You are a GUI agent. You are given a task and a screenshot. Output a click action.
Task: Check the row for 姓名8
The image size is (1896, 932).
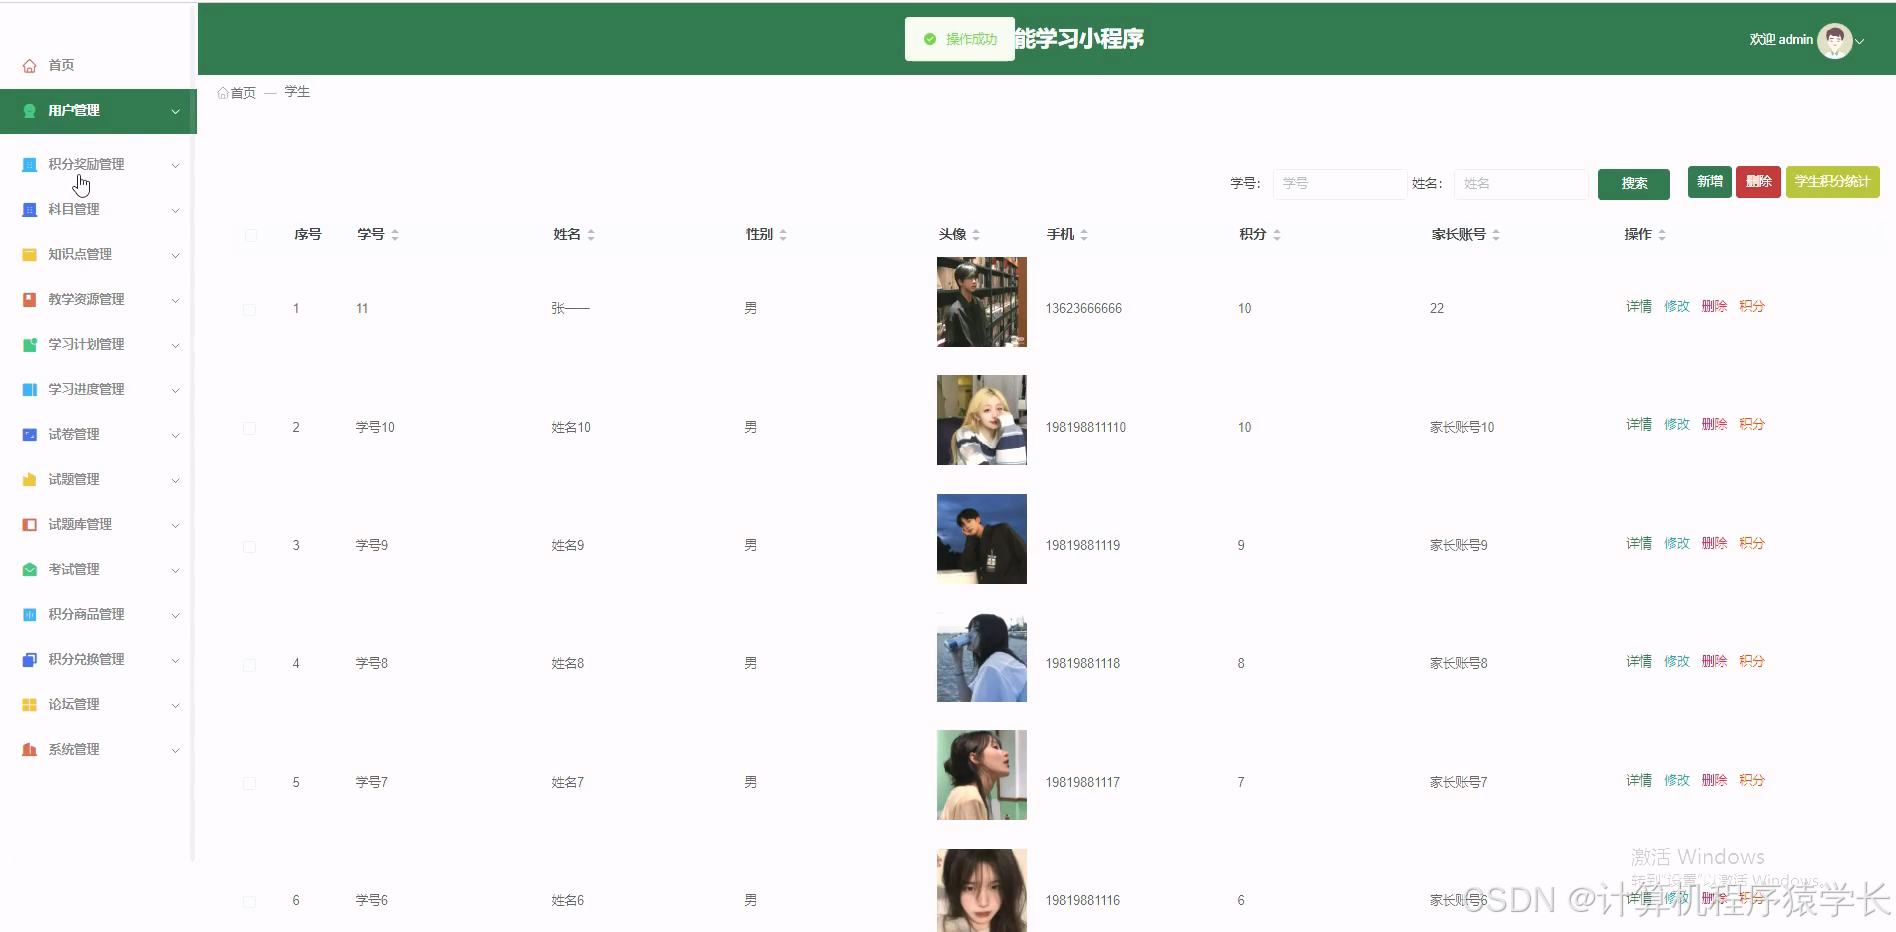coord(249,664)
